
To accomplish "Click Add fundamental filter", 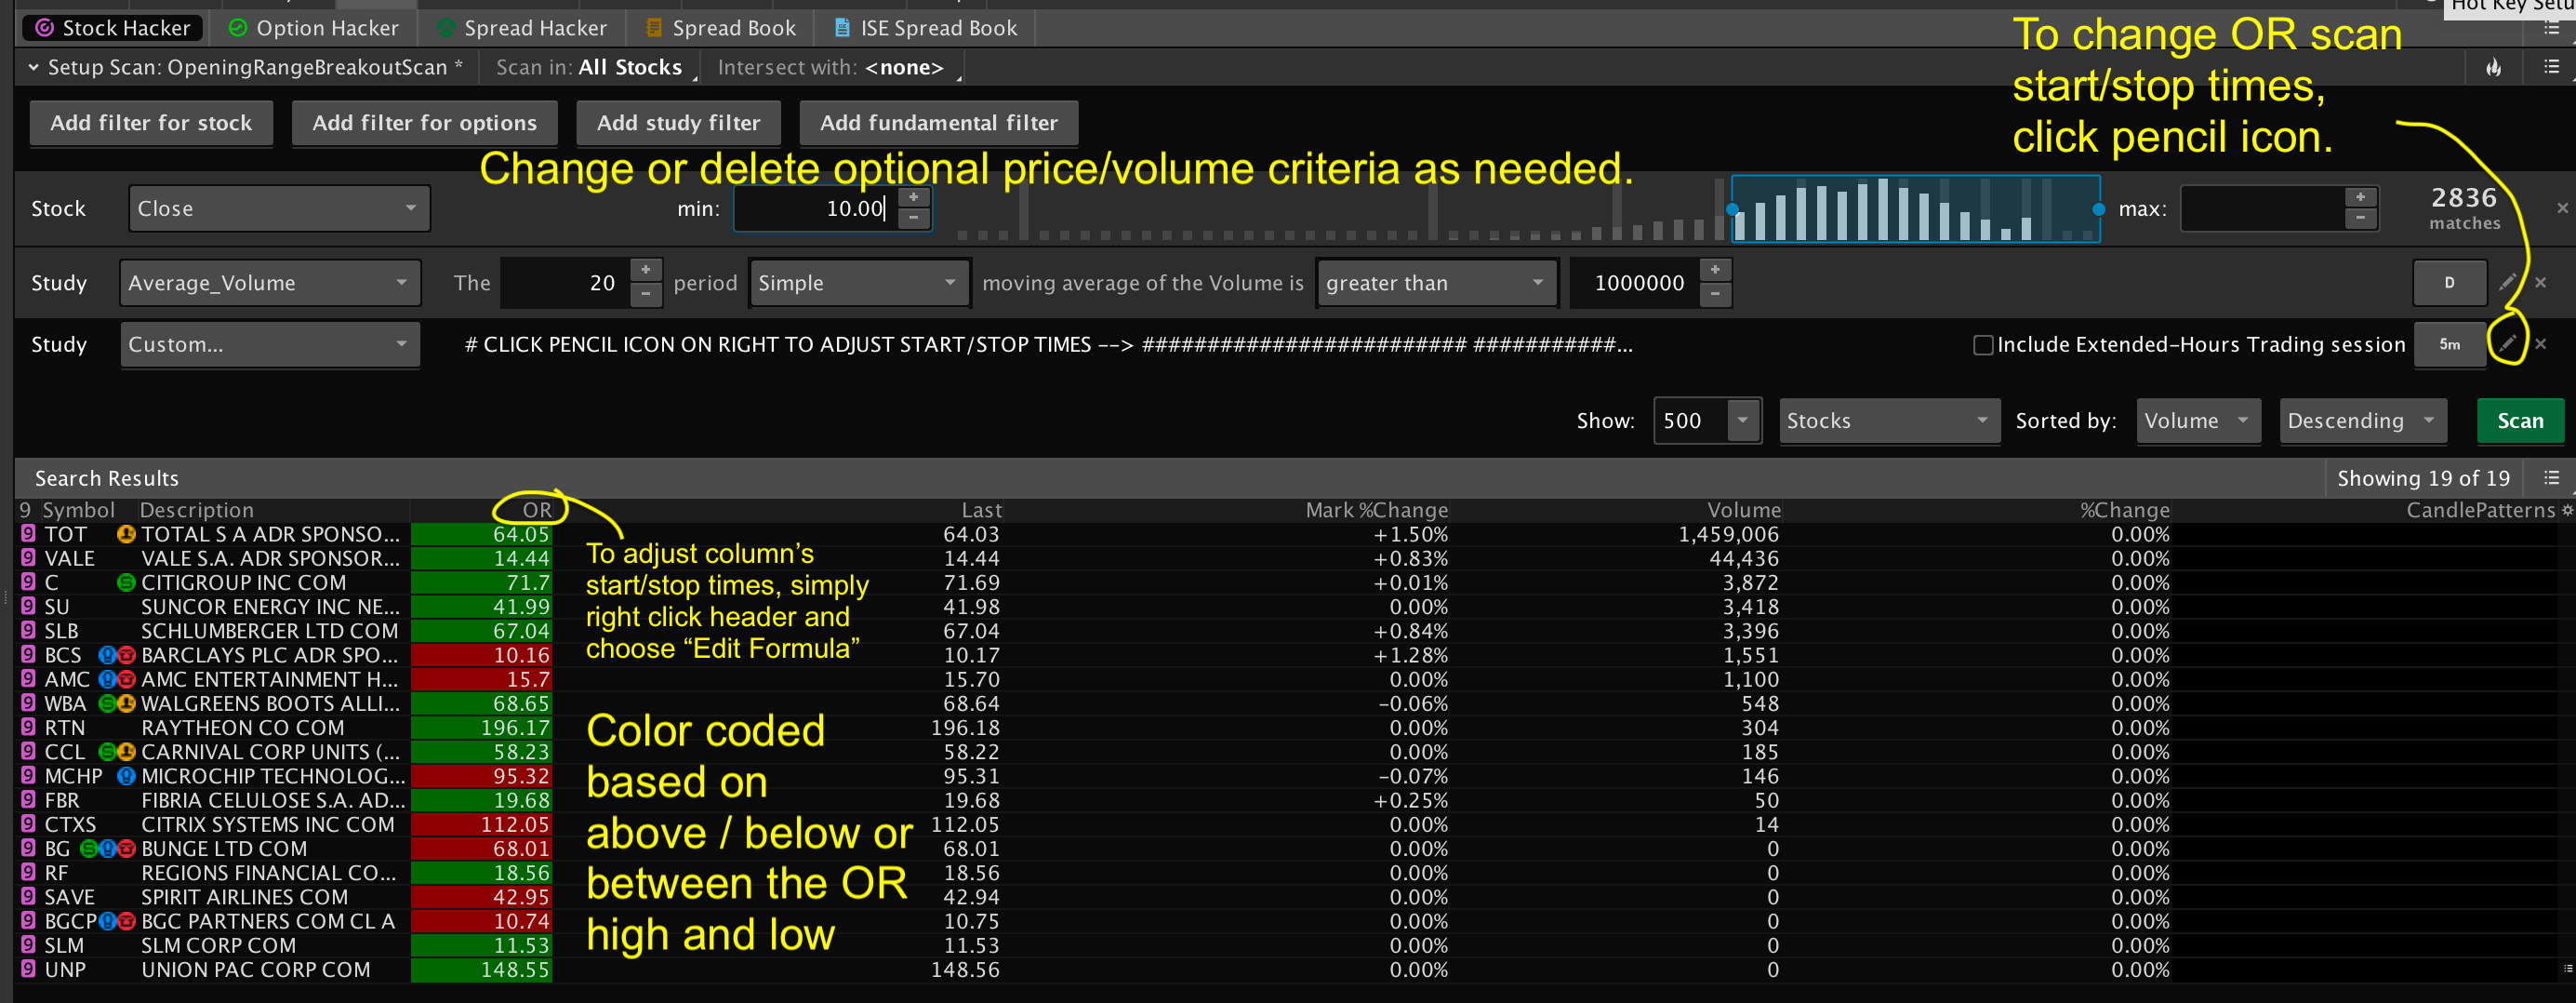I will 938,122.
